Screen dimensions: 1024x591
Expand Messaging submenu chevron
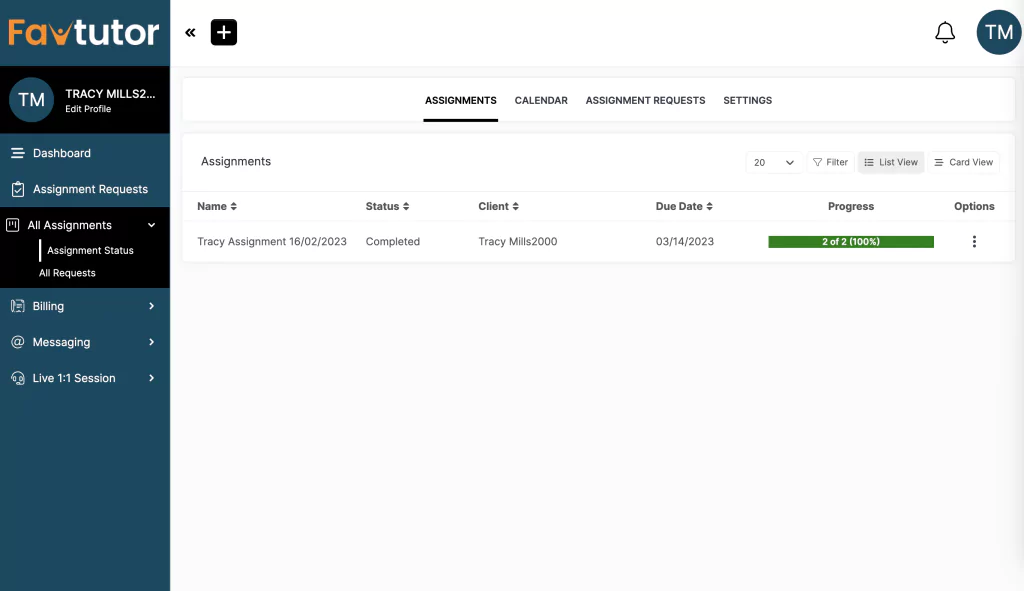152,342
